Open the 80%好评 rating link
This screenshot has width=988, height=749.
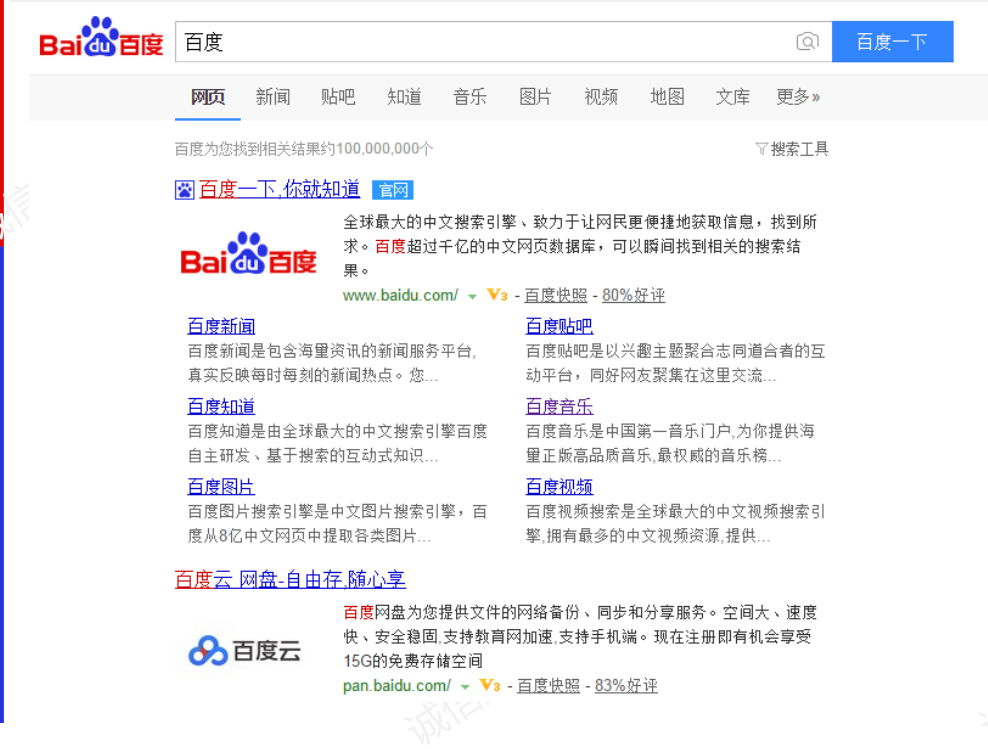click(x=633, y=295)
